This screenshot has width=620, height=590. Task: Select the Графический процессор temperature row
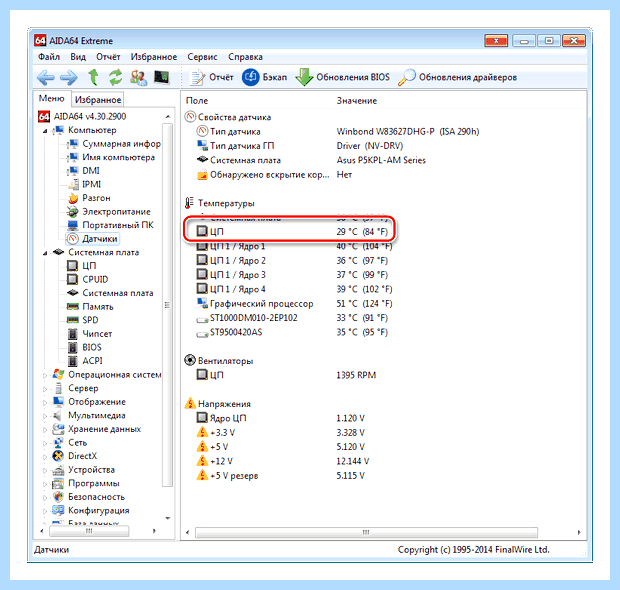click(x=295, y=304)
